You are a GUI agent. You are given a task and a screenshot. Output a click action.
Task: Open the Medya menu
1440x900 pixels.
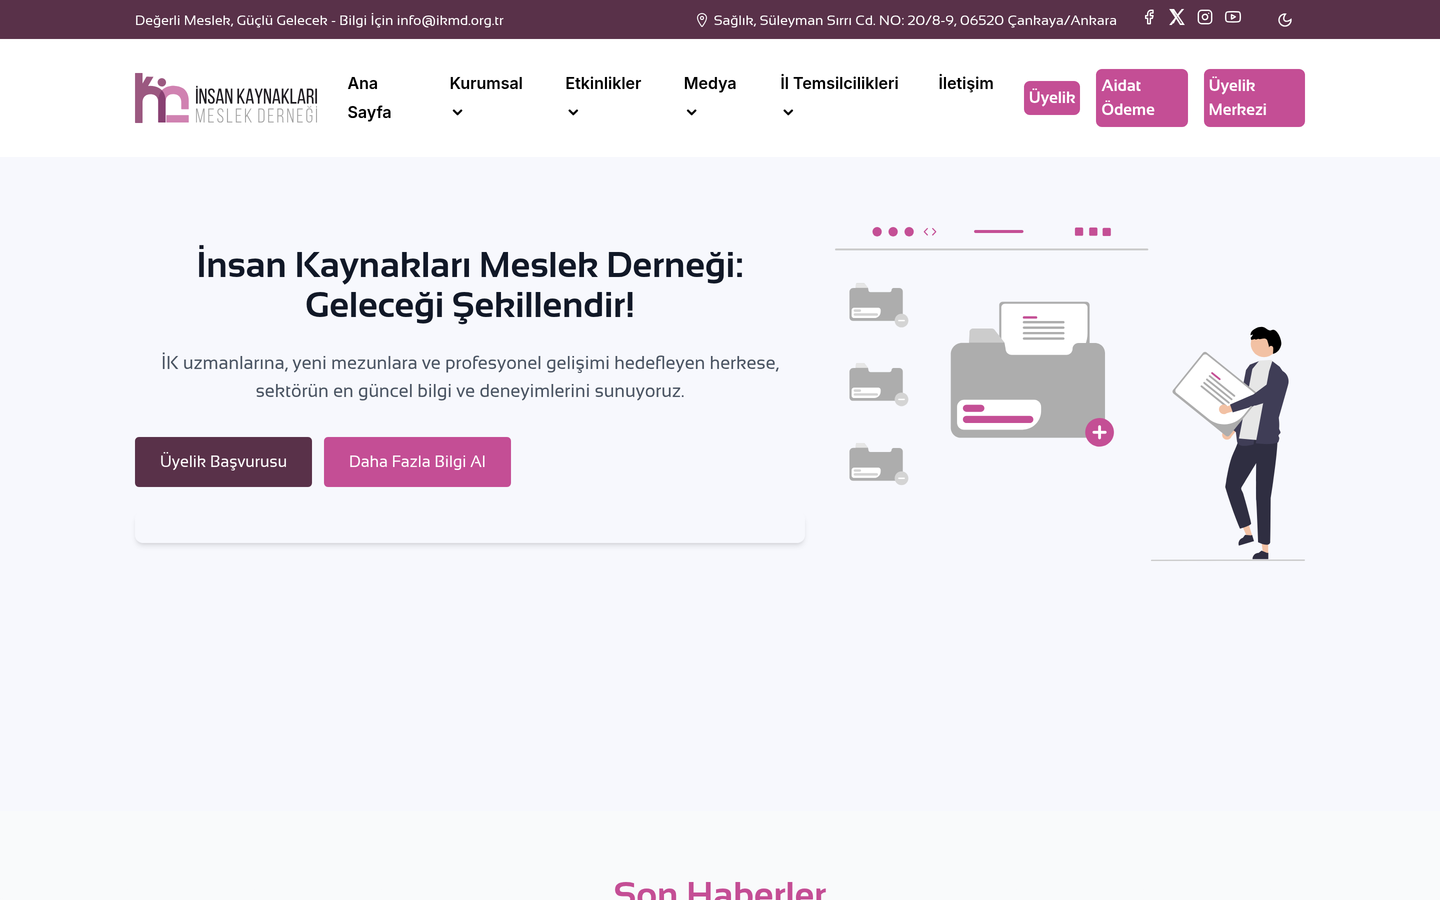[x=710, y=84]
